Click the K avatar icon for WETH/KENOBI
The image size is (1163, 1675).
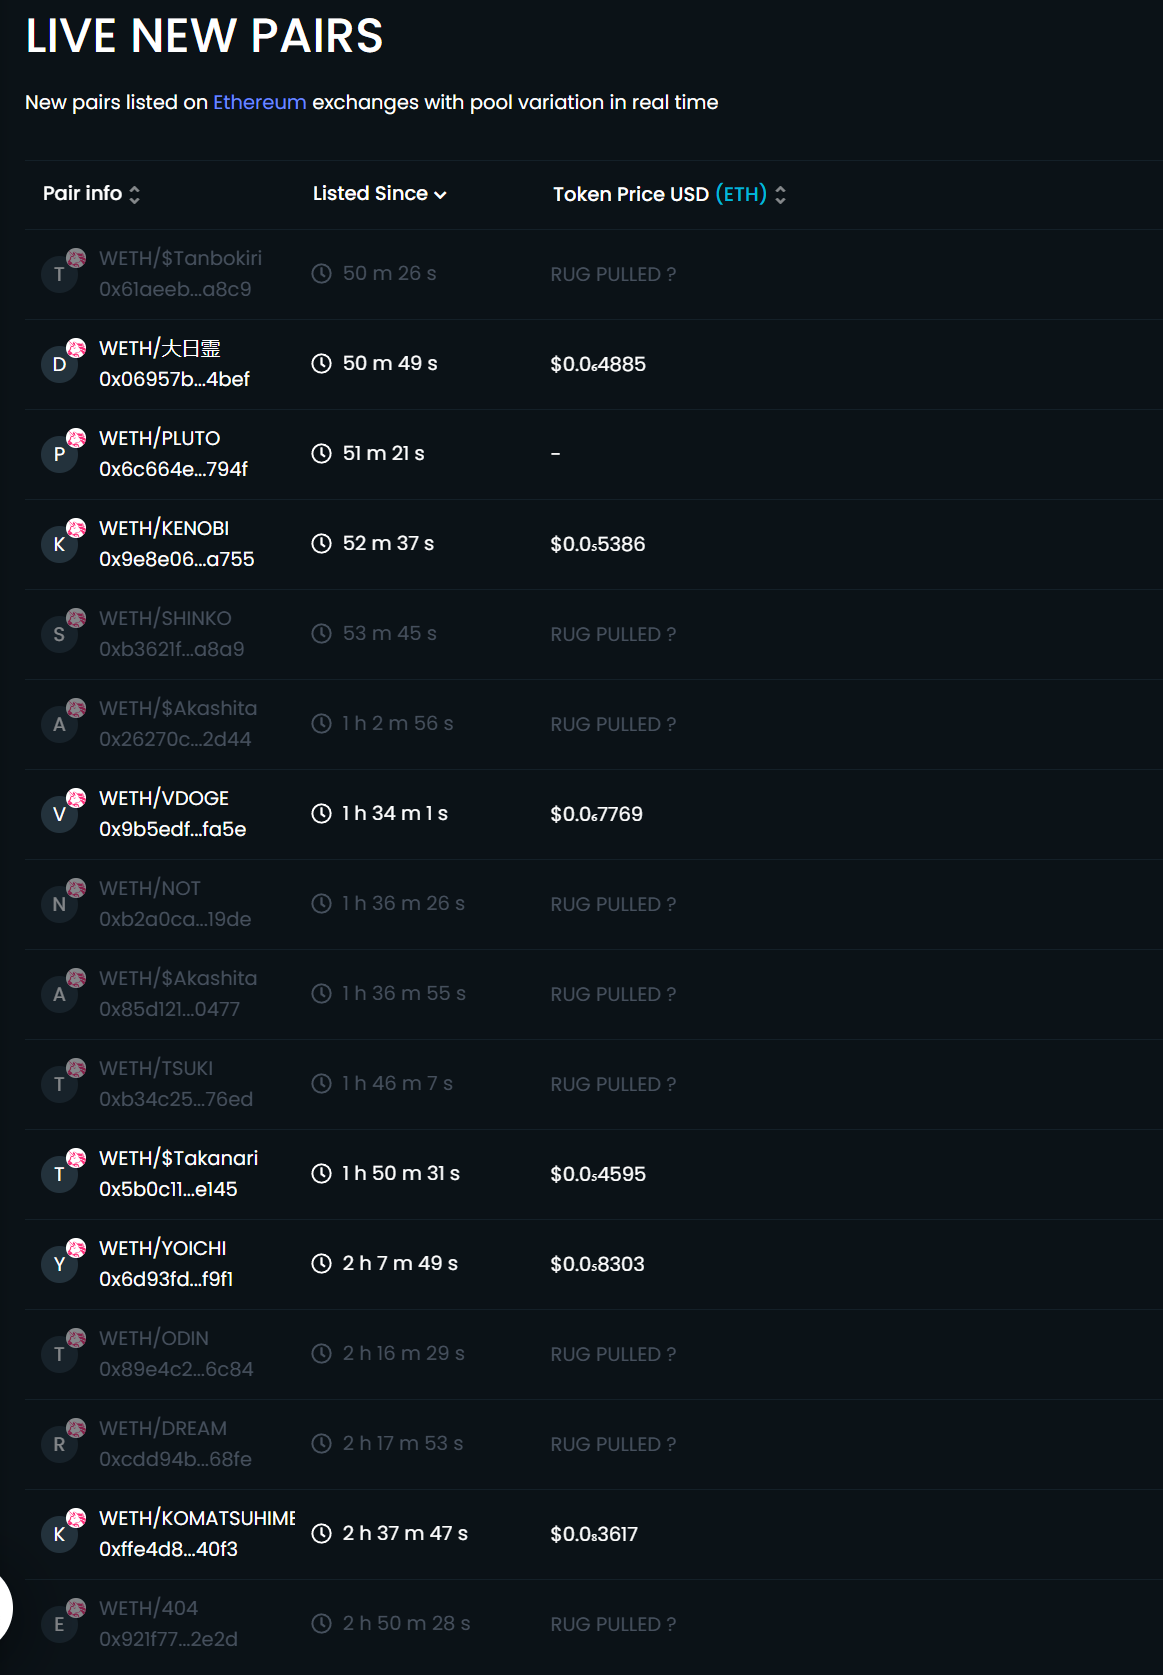click(59, 545)
